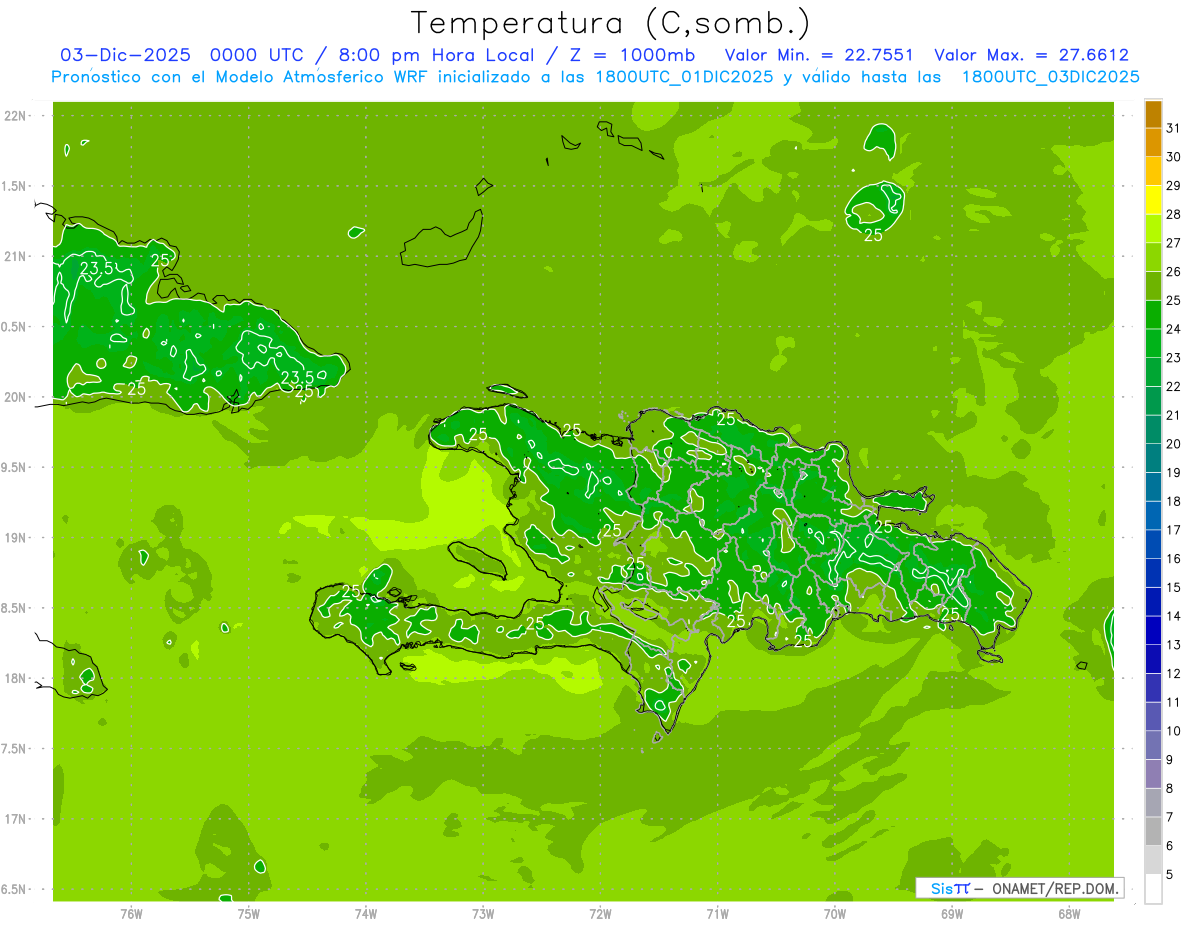
Task: Select the pressure level text "Z = 1000mb"
Action: 632,55
